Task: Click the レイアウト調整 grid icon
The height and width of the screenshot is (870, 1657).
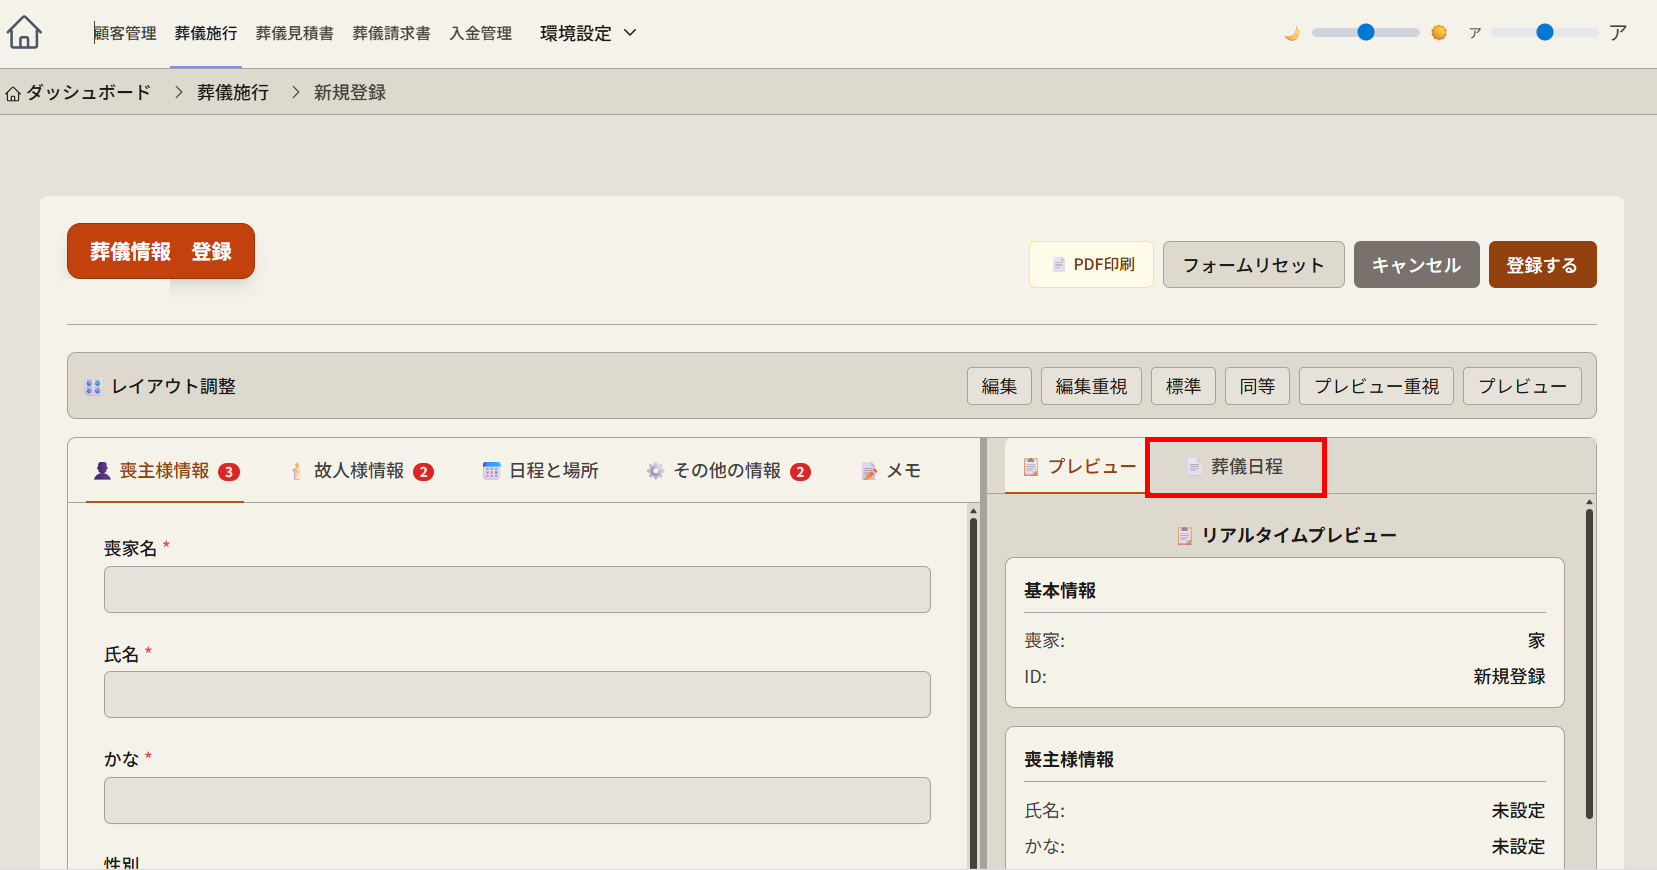Action: coord(93,387)
